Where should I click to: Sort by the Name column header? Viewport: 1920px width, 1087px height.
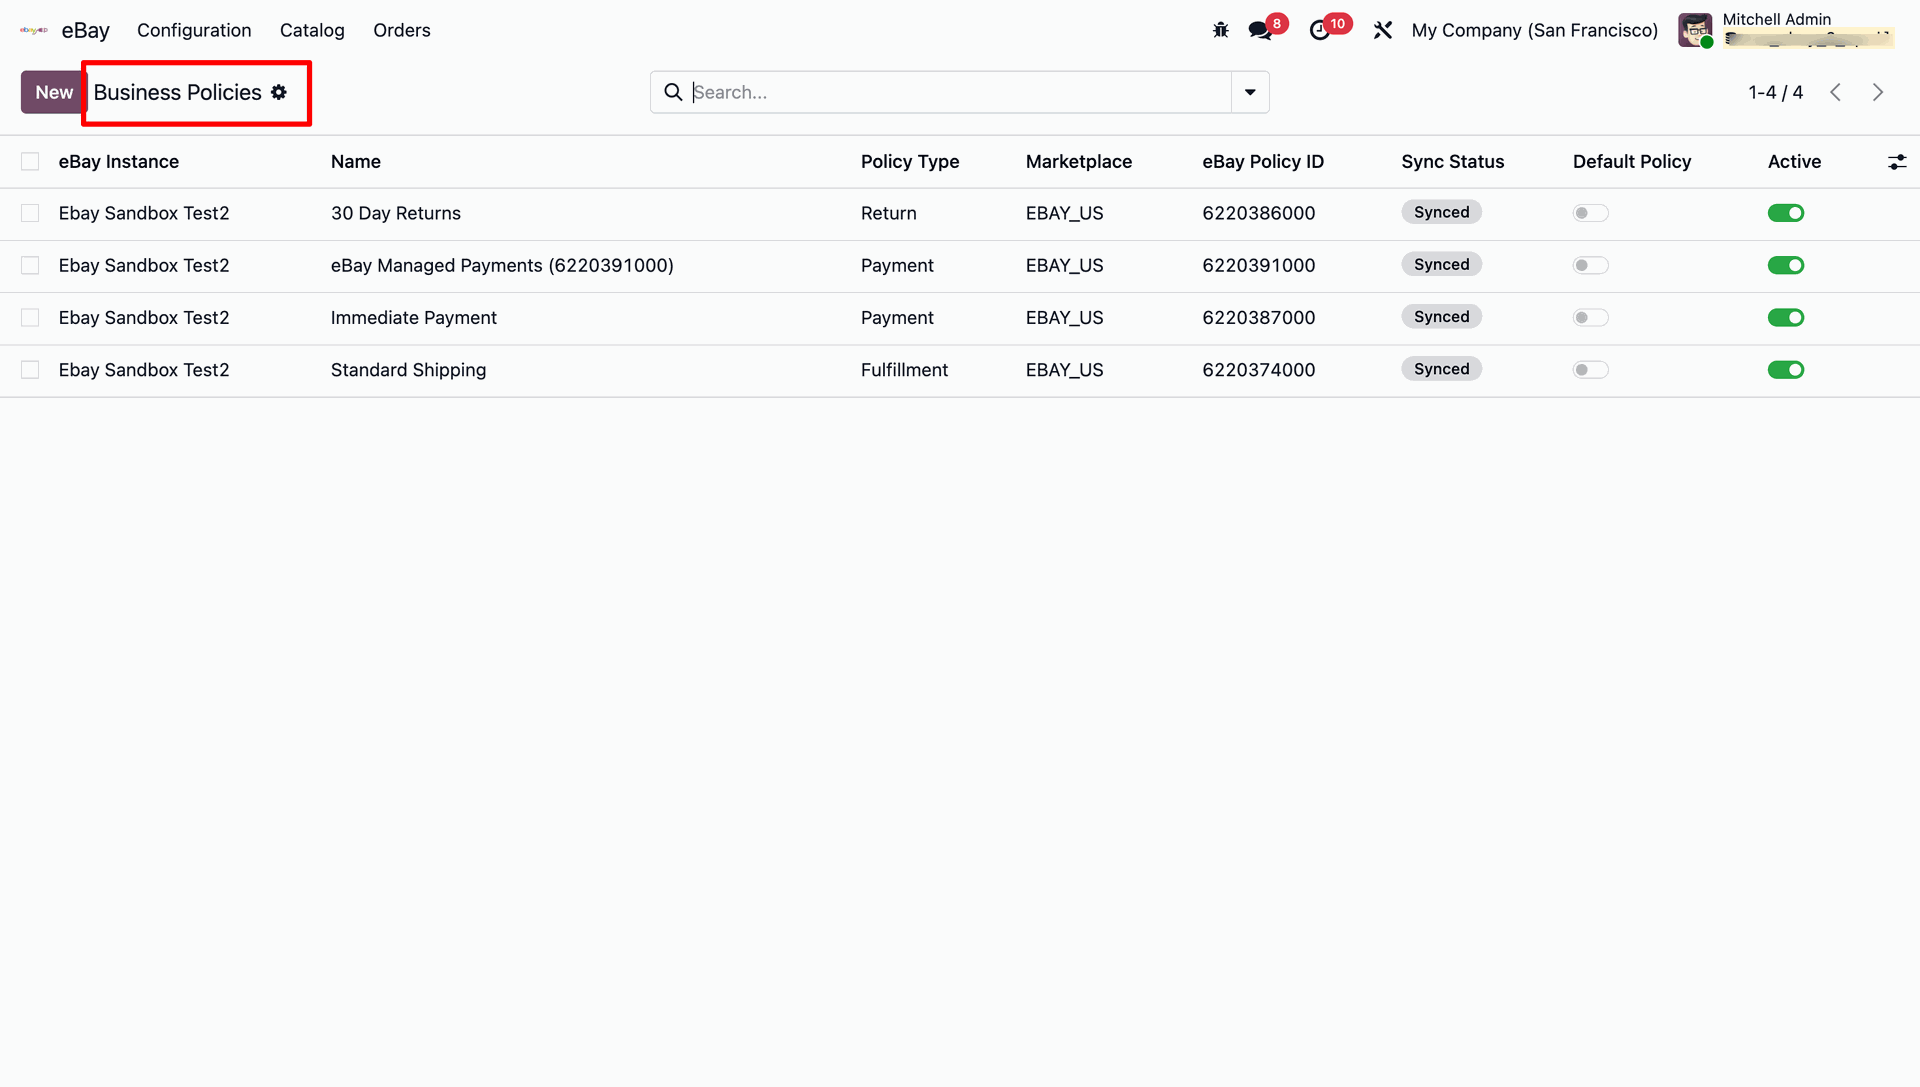pos(356,162)
